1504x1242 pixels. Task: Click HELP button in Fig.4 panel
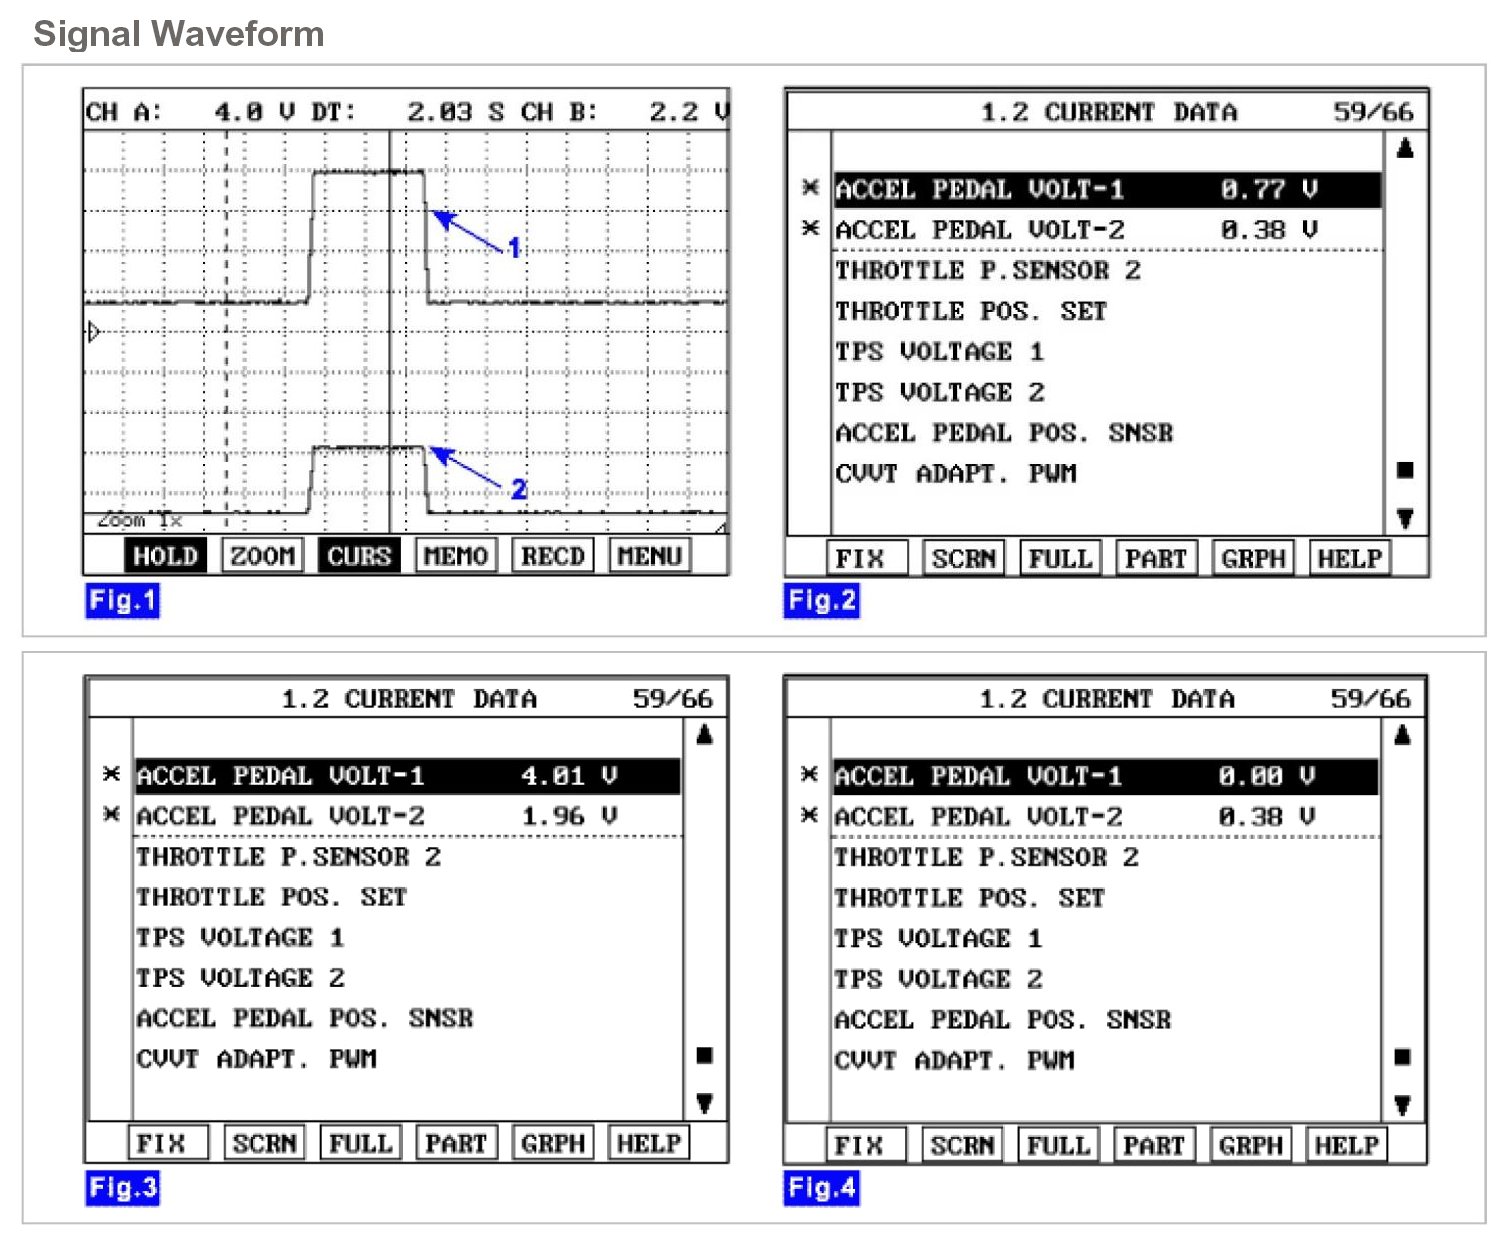coord(1347,1145)
